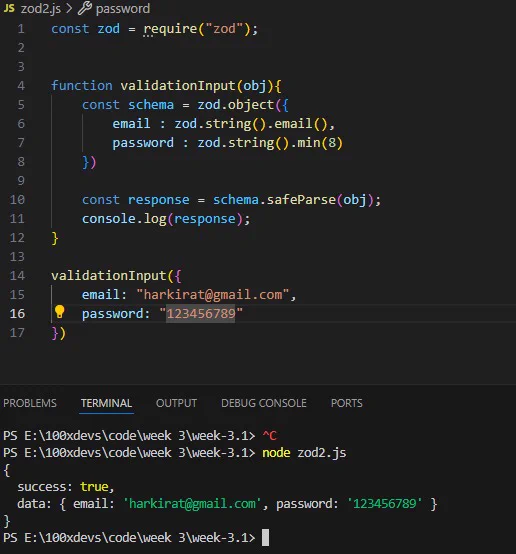Click the validationInput function name on line 4

point(178,86)
